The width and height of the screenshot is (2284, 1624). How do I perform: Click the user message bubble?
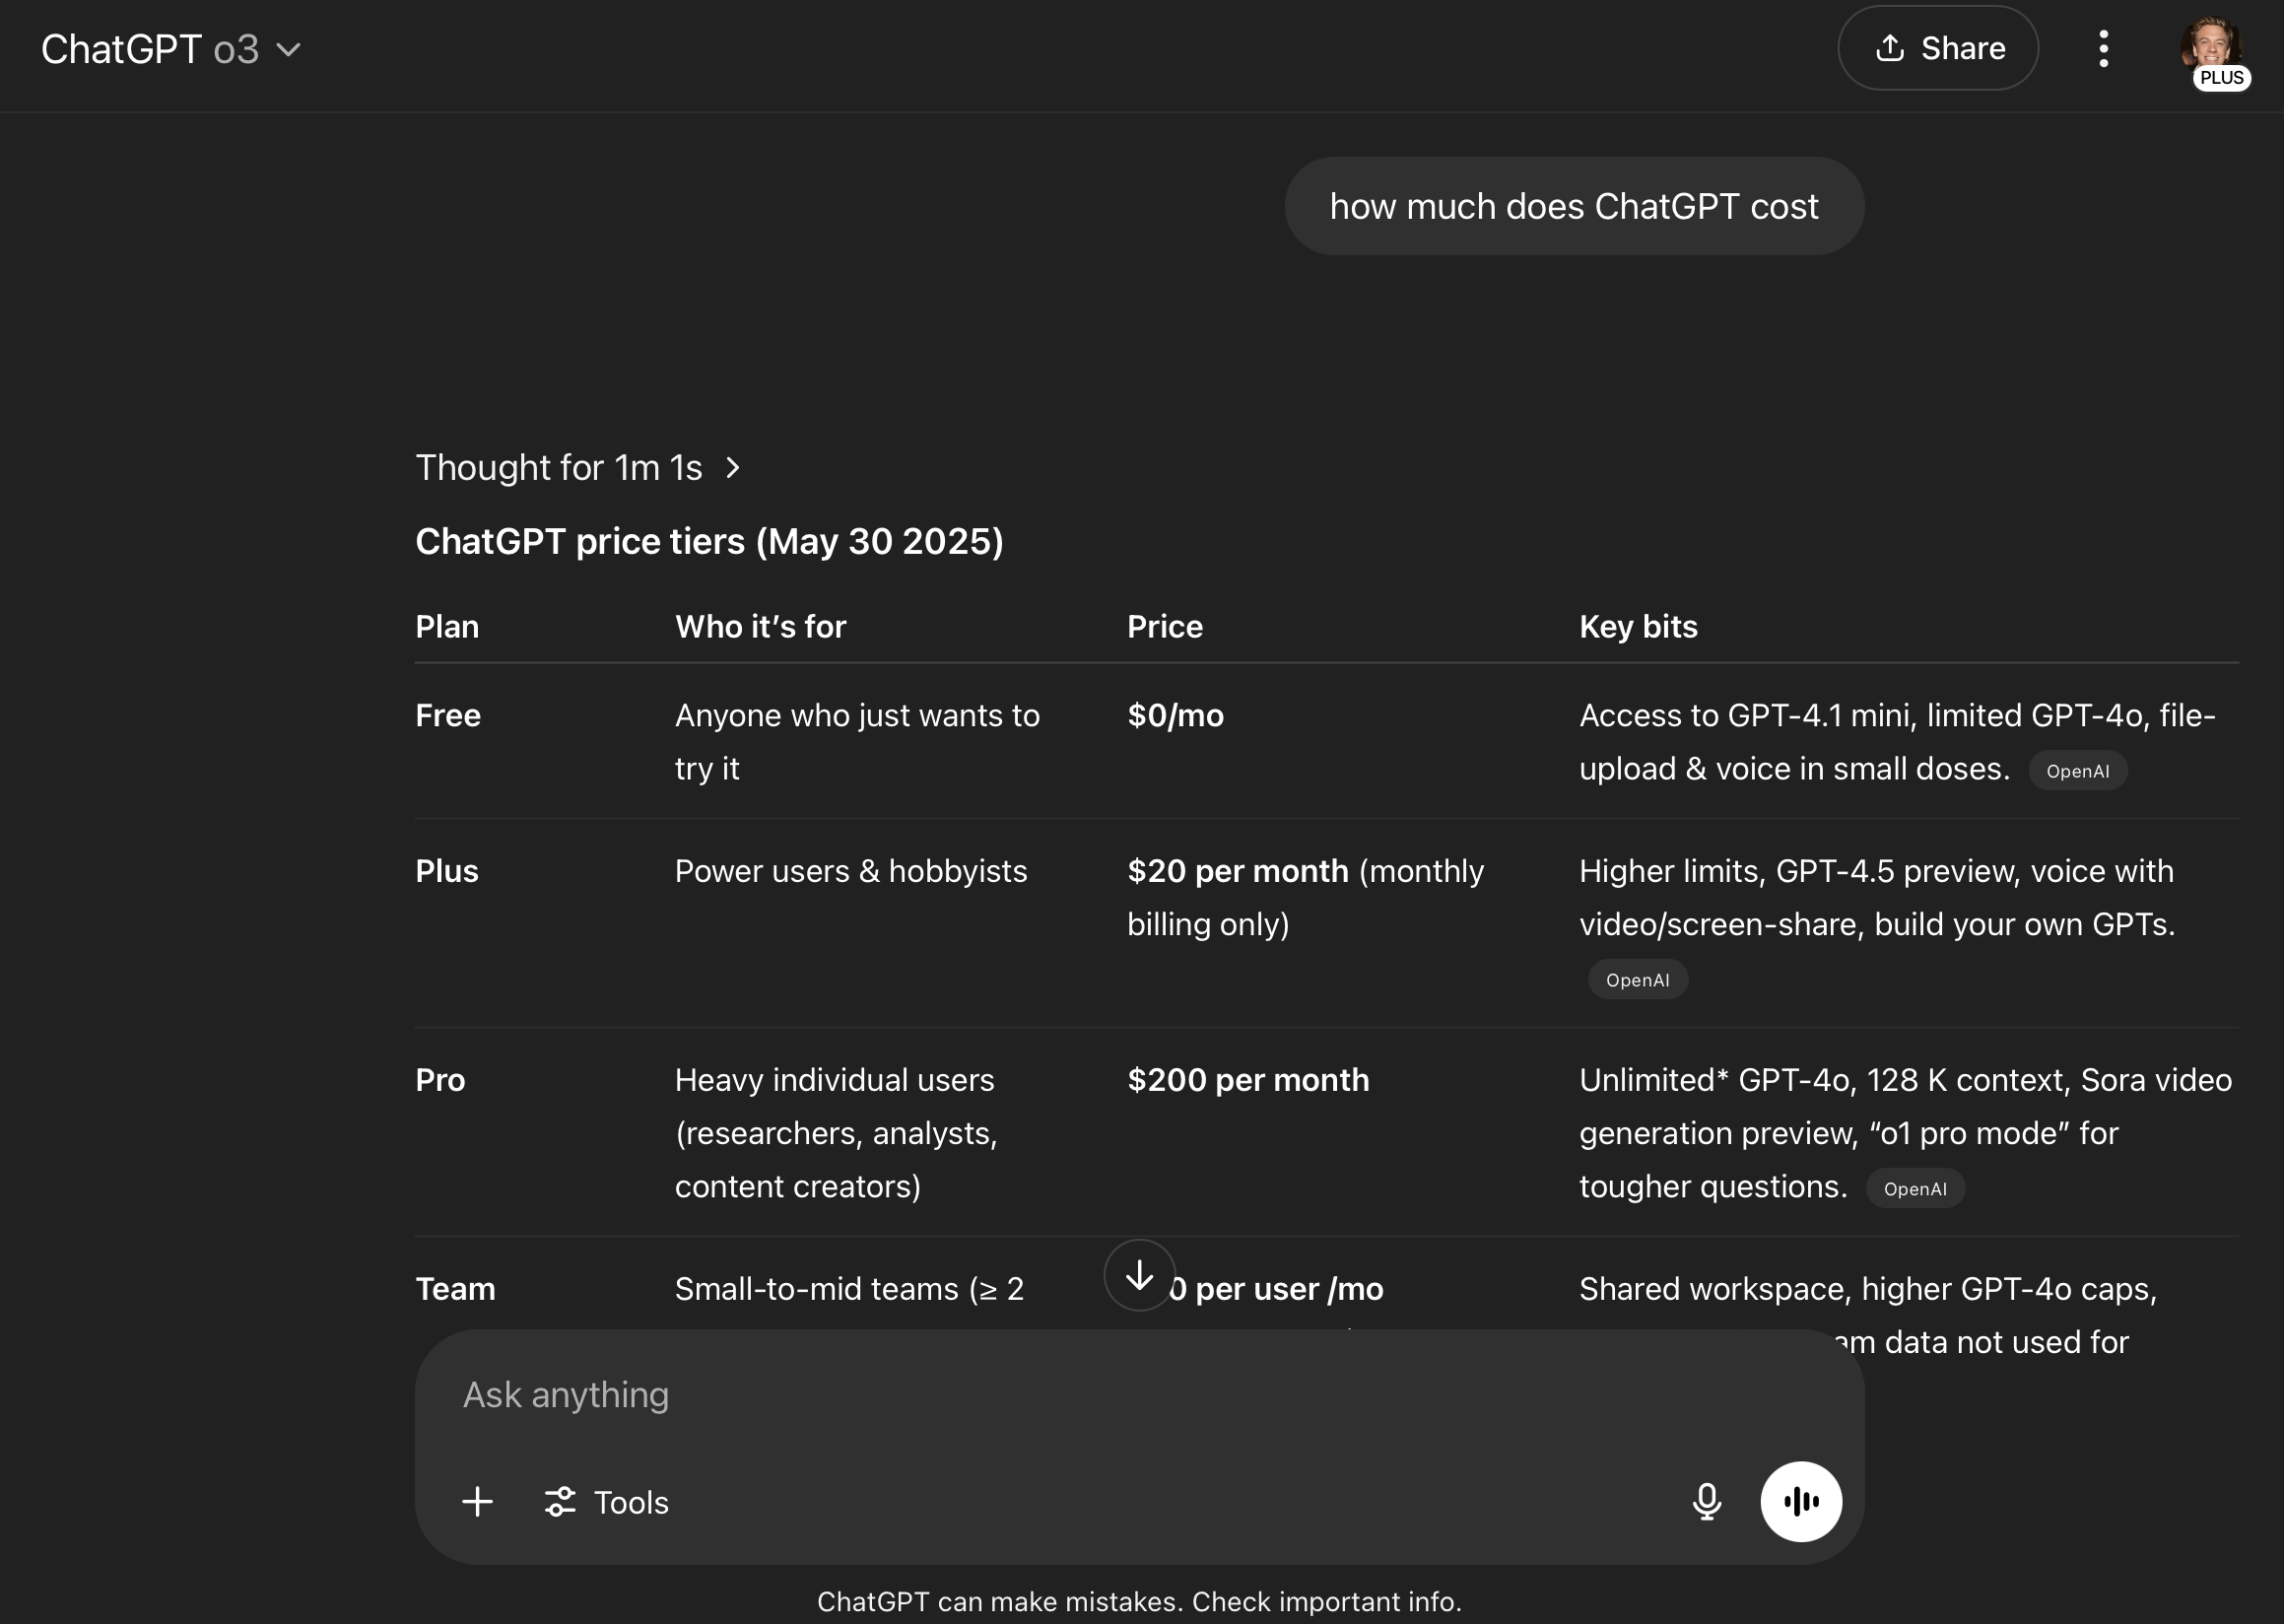pyautogui.click(x=1573, y=206)
